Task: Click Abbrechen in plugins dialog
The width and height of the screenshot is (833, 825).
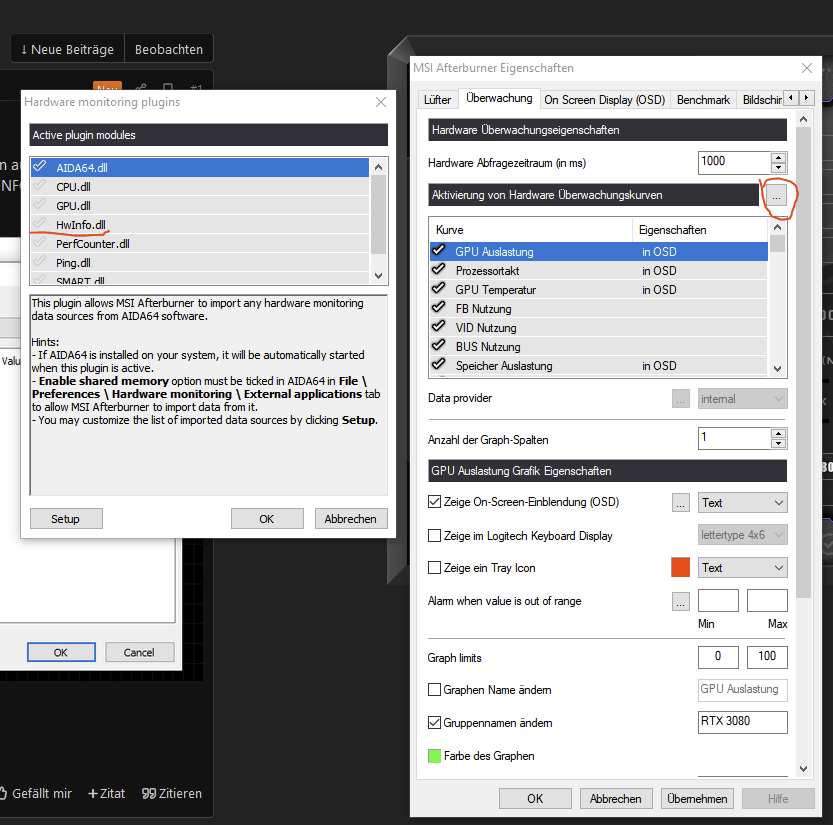Action: coord(351,518)
